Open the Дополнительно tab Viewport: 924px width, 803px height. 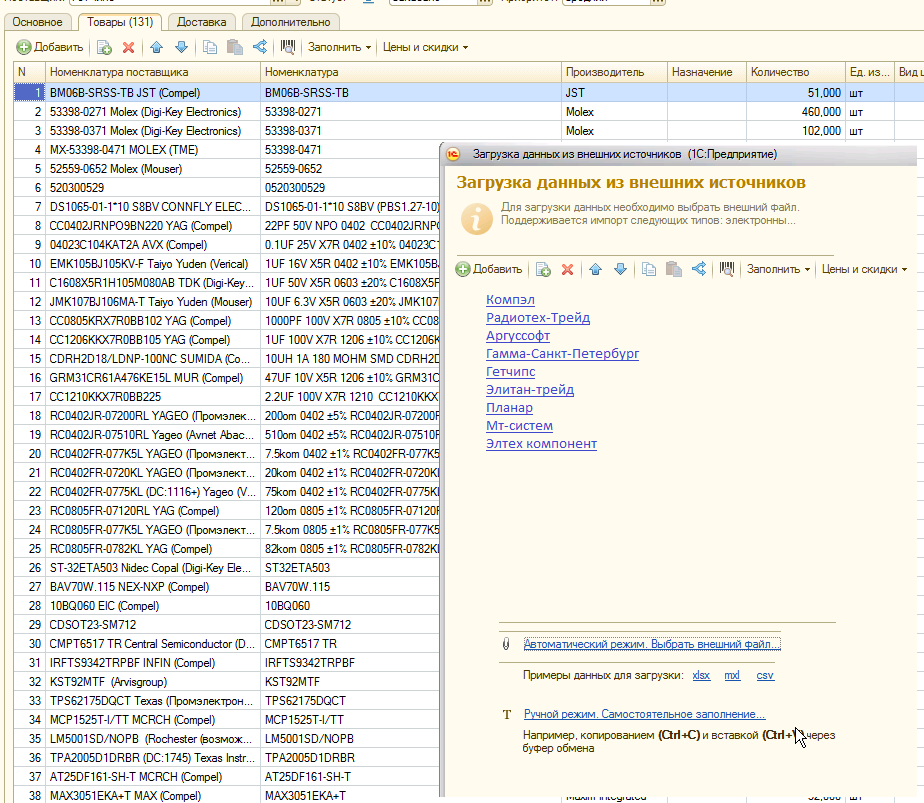point(289,21)
